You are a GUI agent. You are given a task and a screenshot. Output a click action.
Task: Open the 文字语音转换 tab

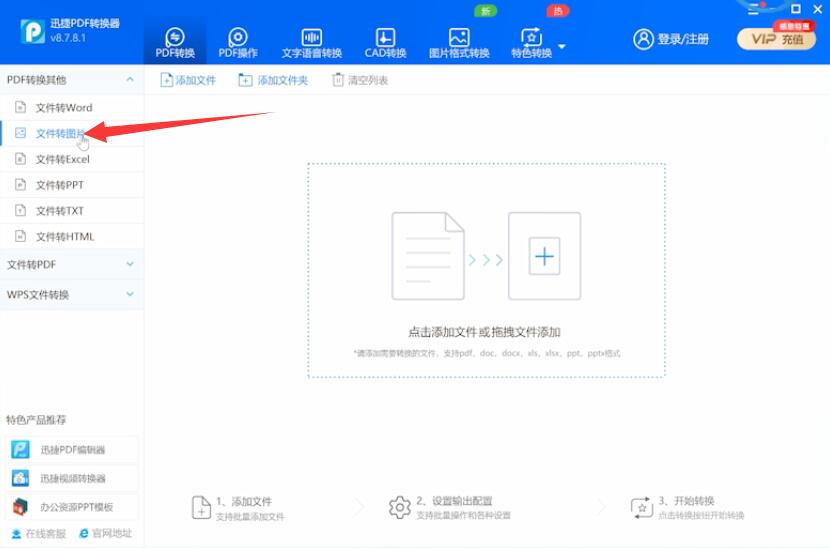coord(311,43)
